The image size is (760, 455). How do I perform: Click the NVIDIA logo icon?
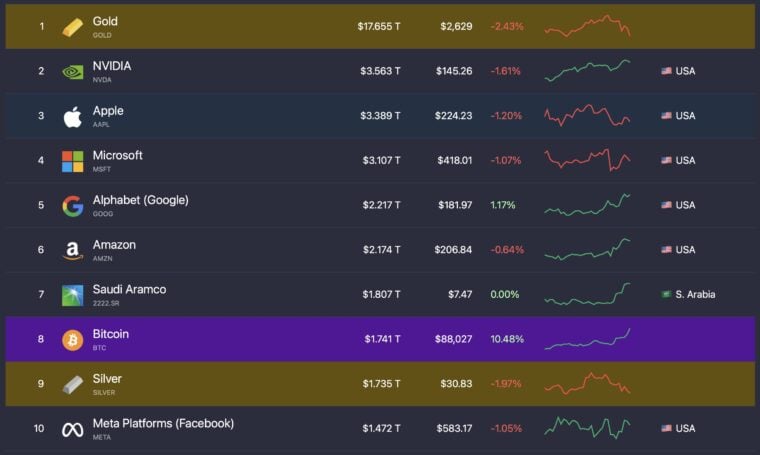click(x=72, y=72)
